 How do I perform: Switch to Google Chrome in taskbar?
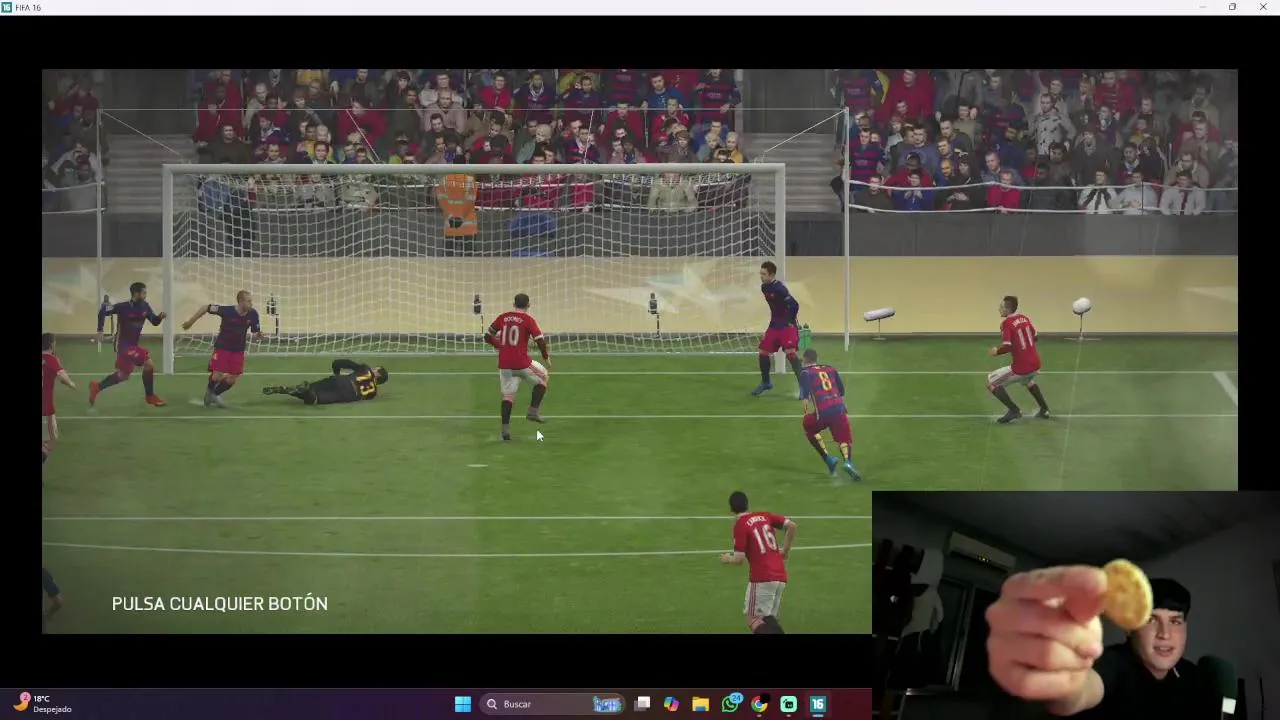coord(759,704)
